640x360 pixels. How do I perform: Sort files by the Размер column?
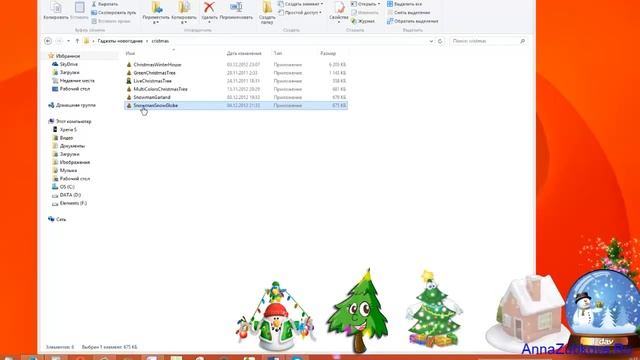pyautogui.click(x=328, y=53)
